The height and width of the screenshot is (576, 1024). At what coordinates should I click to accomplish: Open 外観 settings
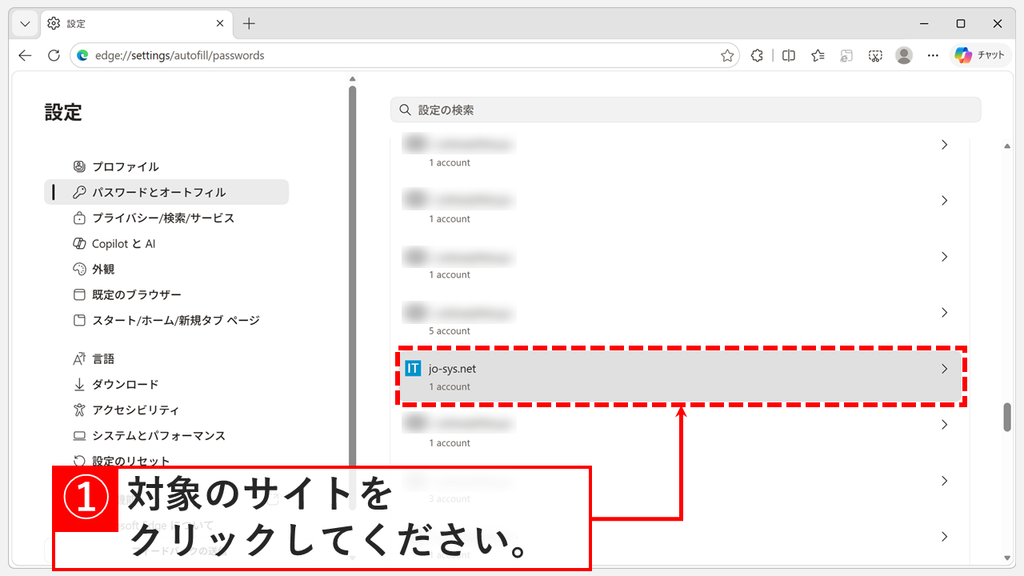[167, 269]
